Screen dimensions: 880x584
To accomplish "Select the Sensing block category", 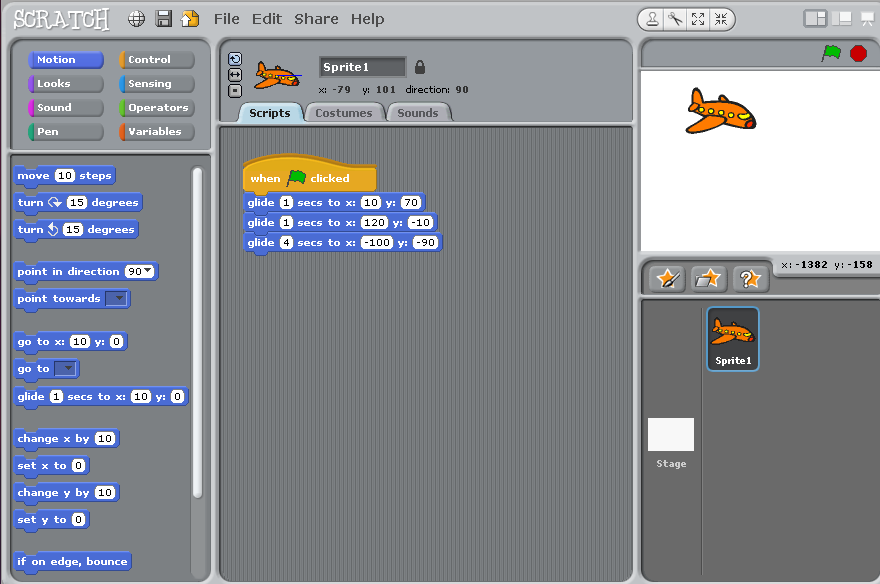I will 157,84.
